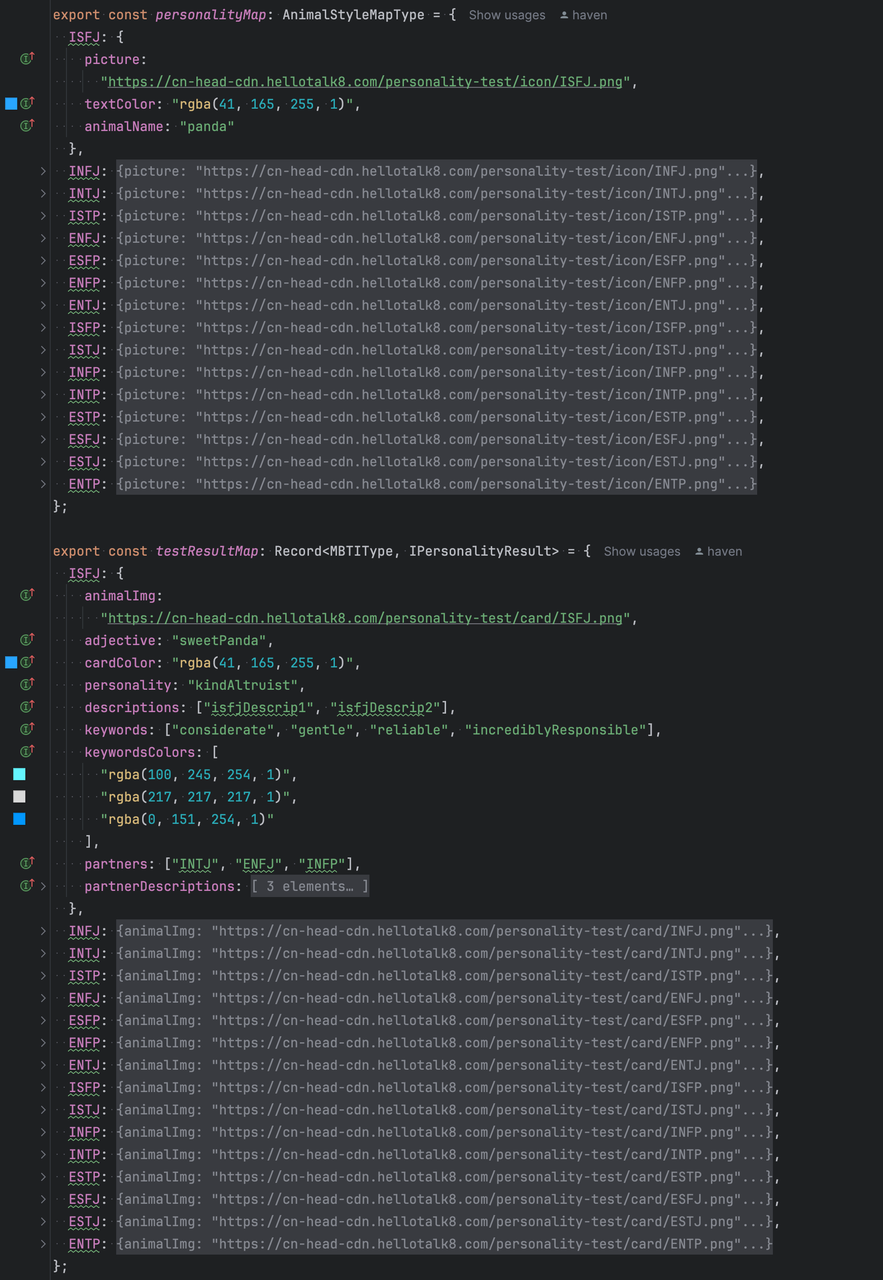Click the cyan swatch for rgba(100, 245, 254, 1)
Viewport: 883px width, 1280px height.
click(19, 774)
